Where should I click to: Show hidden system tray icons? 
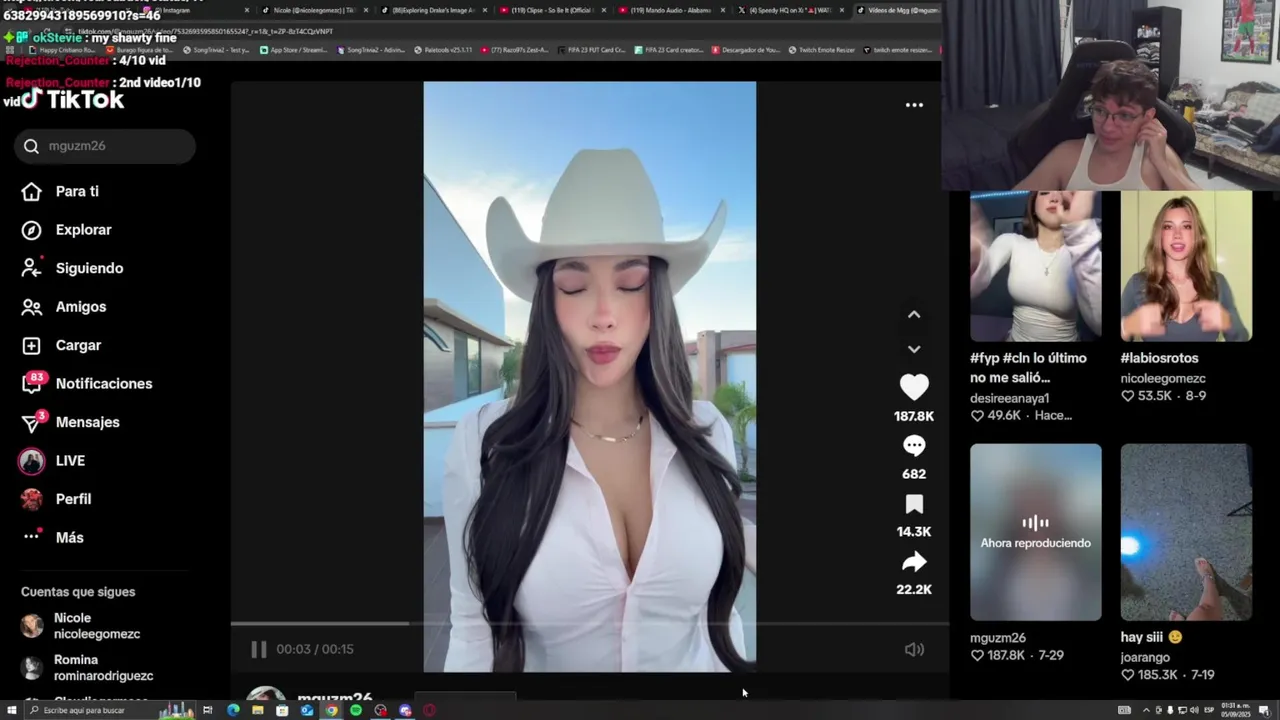tap(1146, 710)
